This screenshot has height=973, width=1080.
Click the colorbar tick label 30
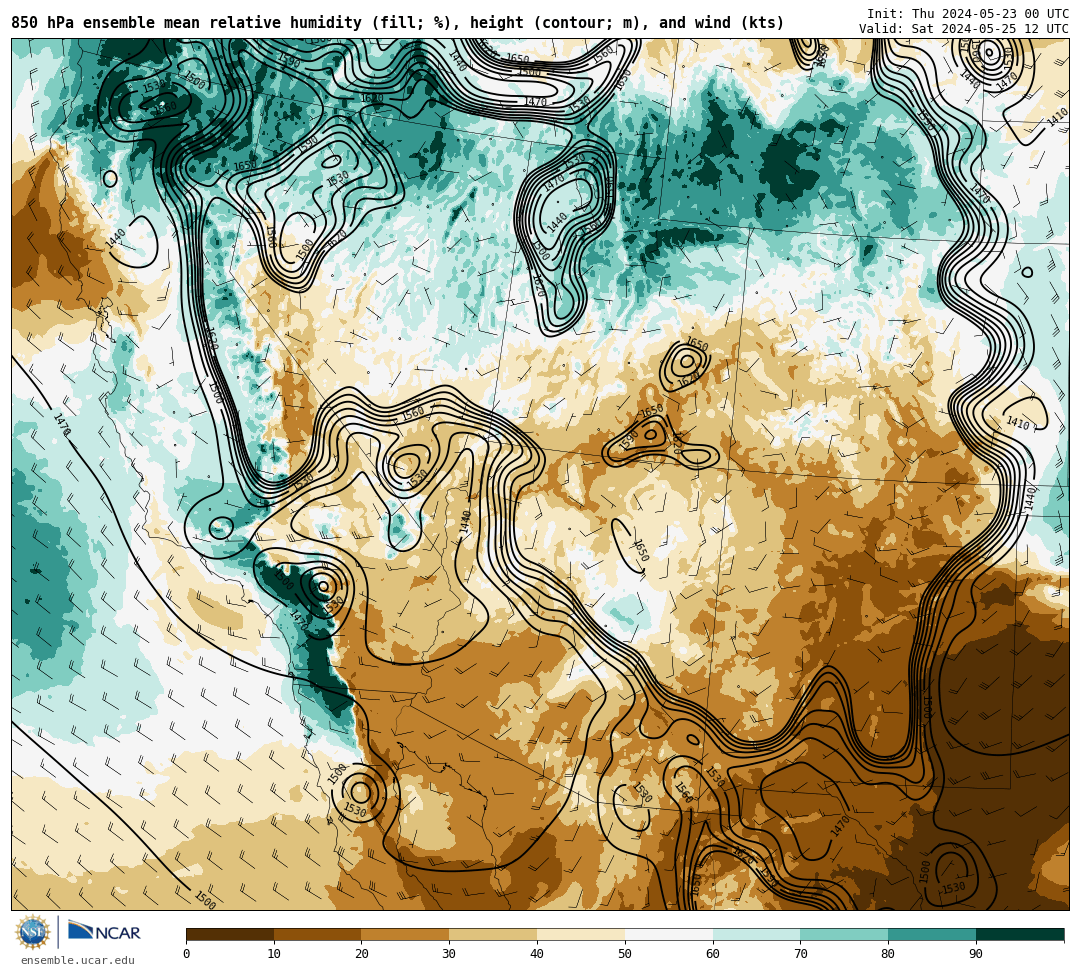coord(449,954)
